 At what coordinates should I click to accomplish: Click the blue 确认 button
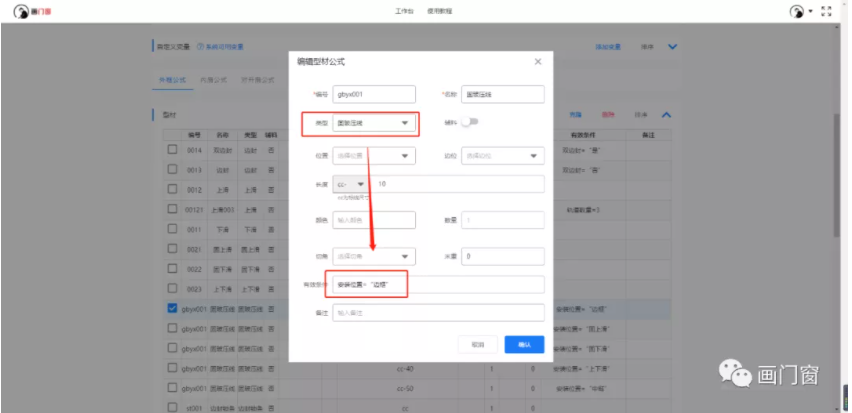pos(524,343)
